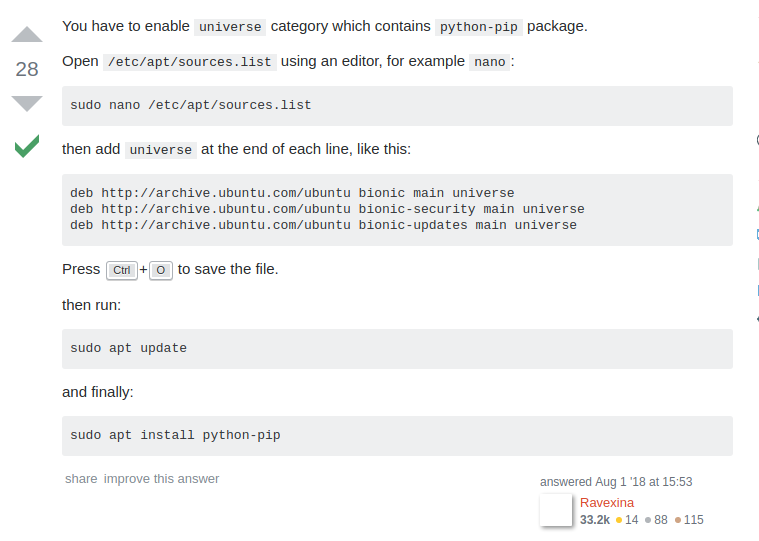
Task: Click the gold badge dot
Action: point(619,520)
